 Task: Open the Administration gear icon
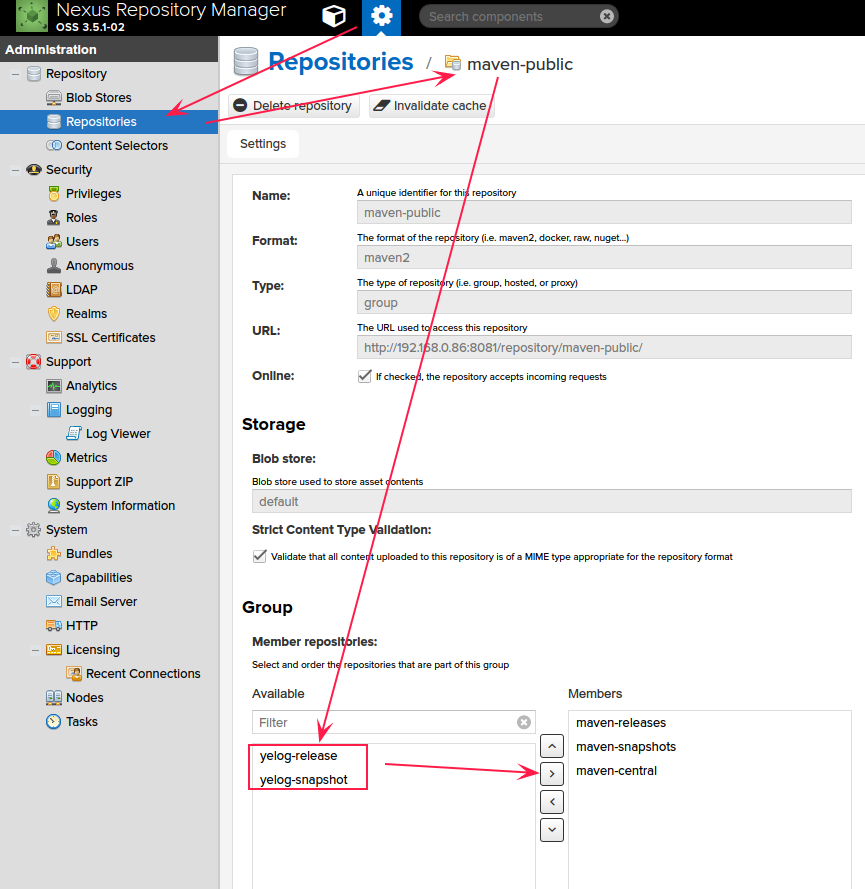(x=381, y=16)
